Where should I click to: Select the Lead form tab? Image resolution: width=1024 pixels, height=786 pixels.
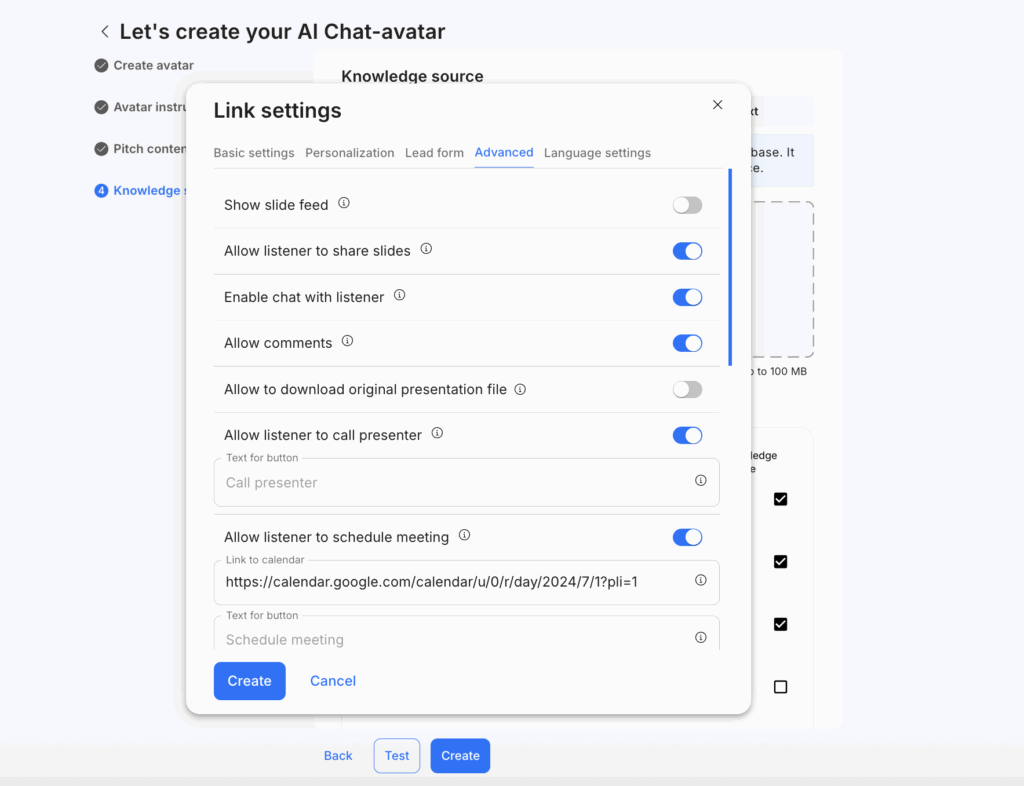434,153
